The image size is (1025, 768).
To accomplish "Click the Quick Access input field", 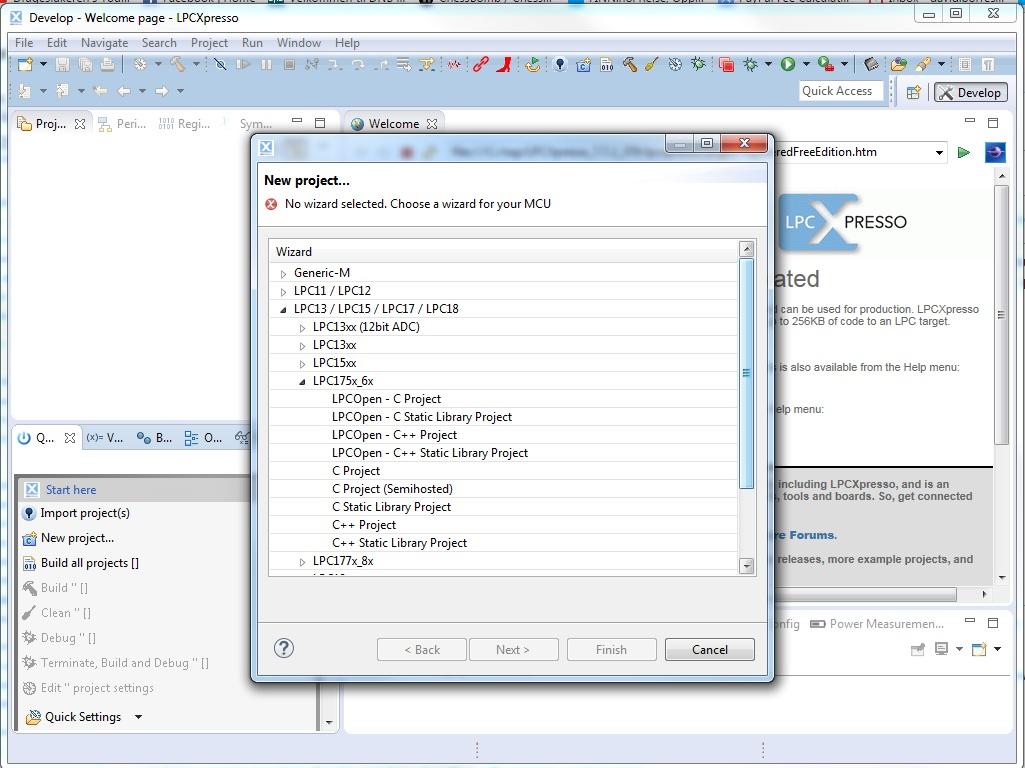I will [840, 92].
